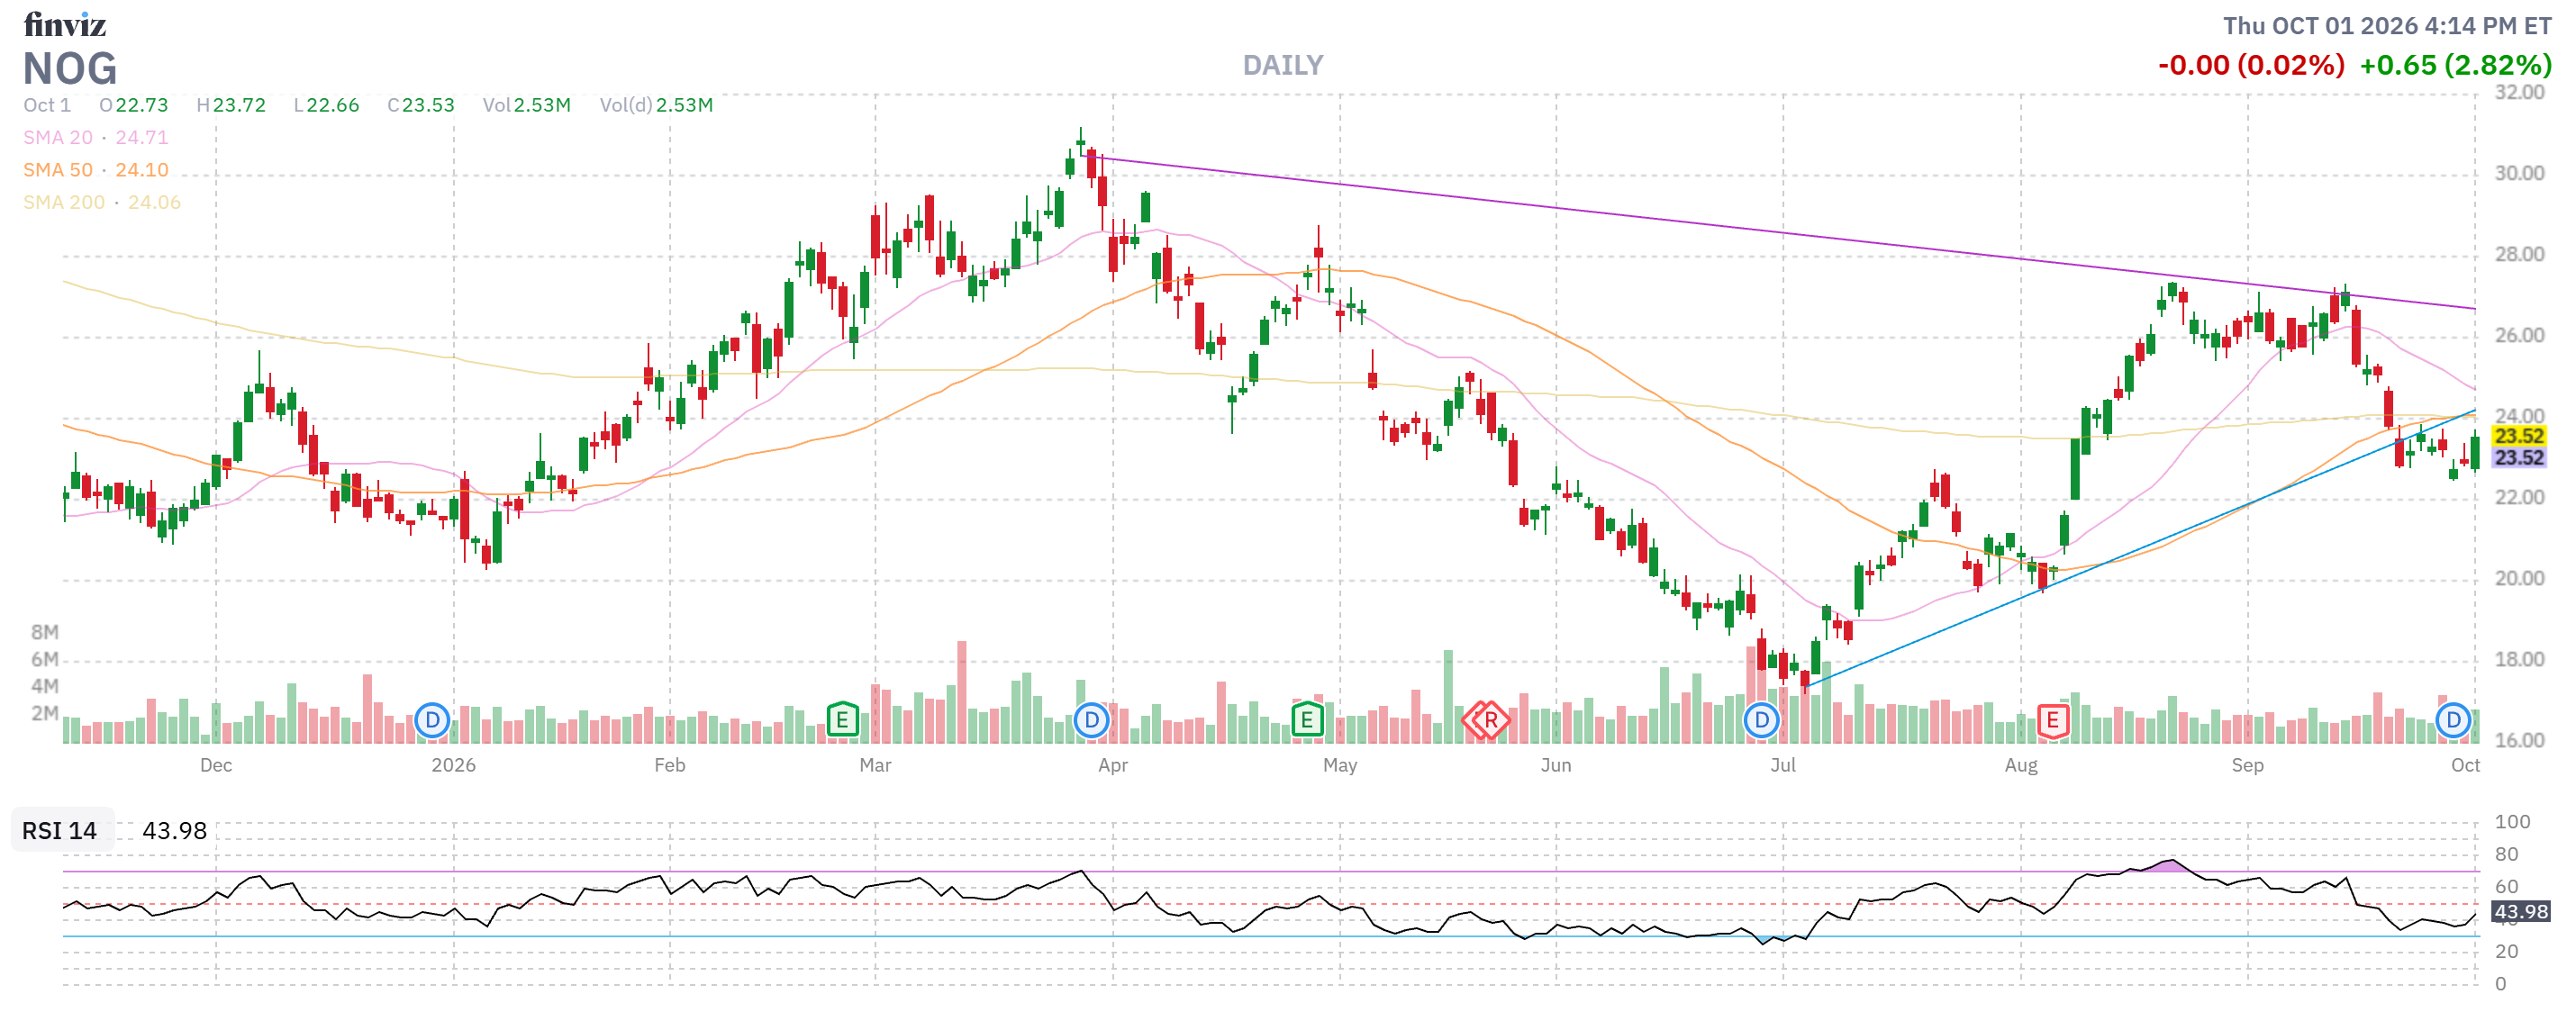Viewport: 2576px width, 1012px height.
Task: Click the Oct 1 date label
Action: [47, 105]
